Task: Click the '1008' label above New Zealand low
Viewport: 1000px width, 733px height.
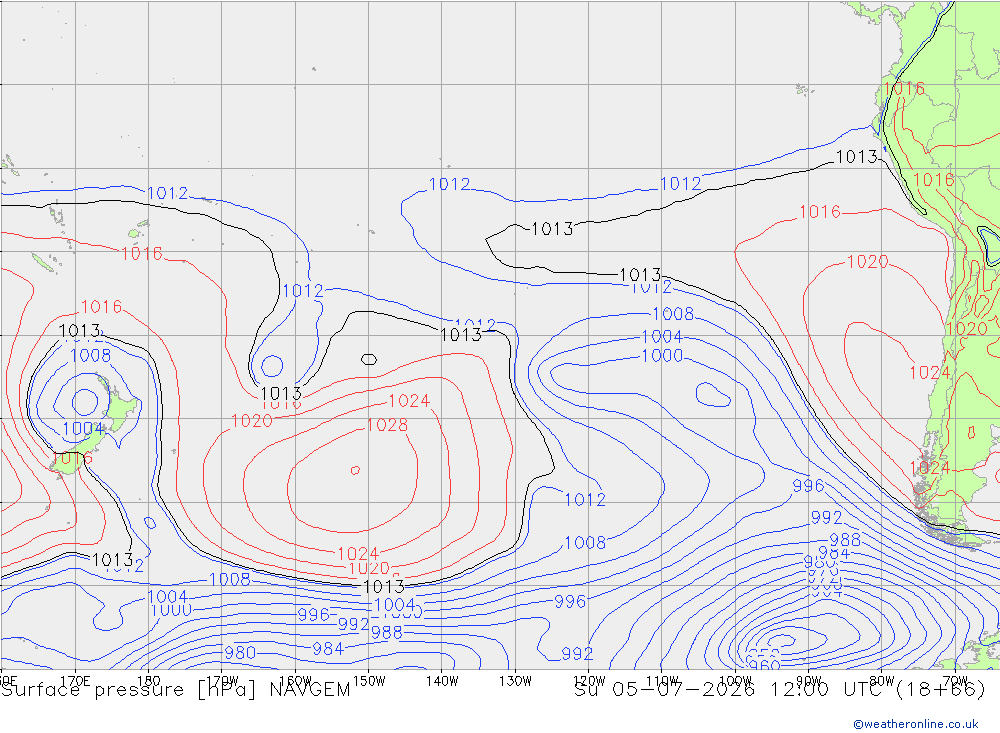Action: (91, 355)
